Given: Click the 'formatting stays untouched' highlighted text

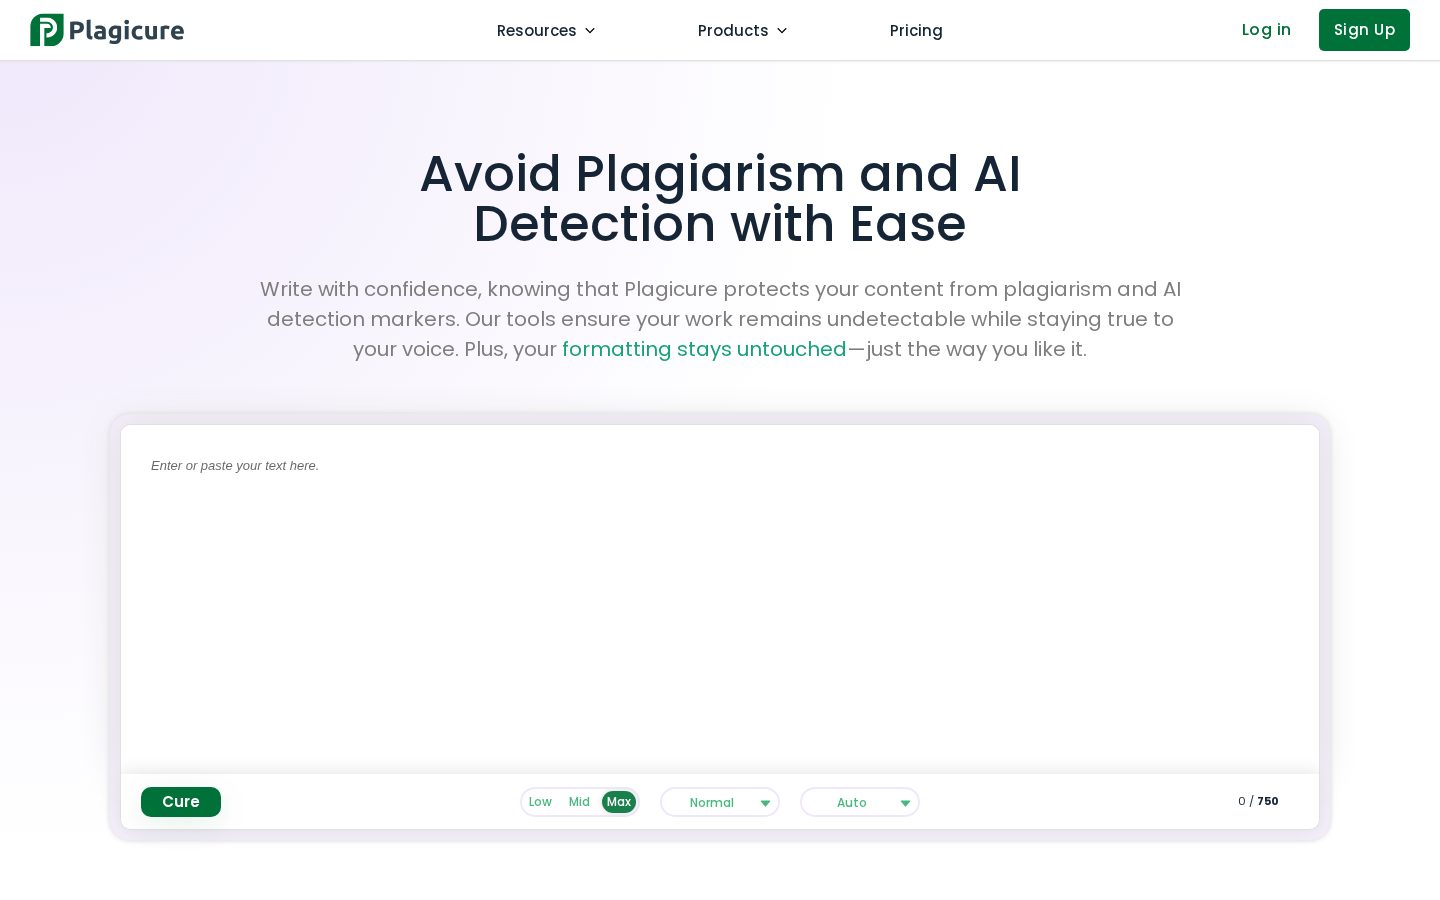Looking at the screenshot, I should point(704,349).
